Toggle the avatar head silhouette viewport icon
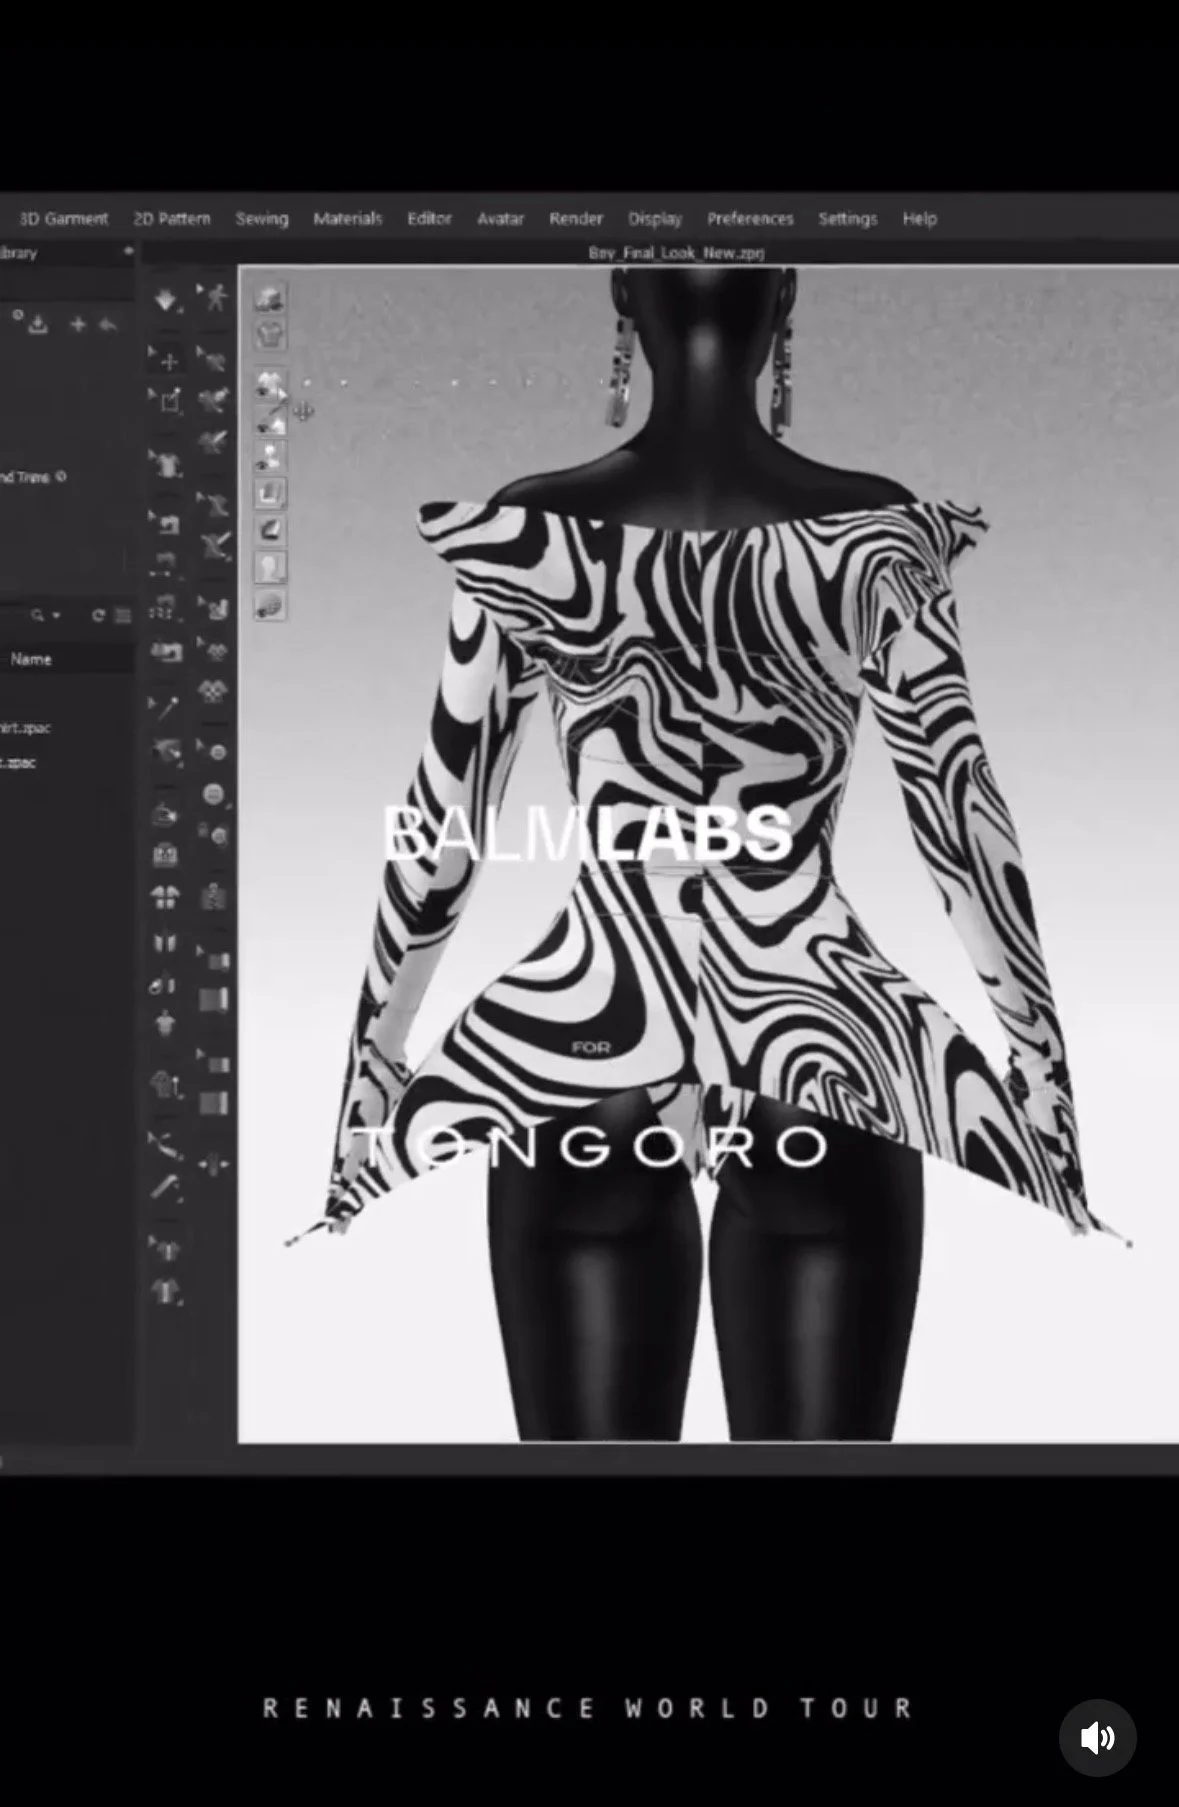This screenshot has height=1807, width=1179. click(269, 568)
